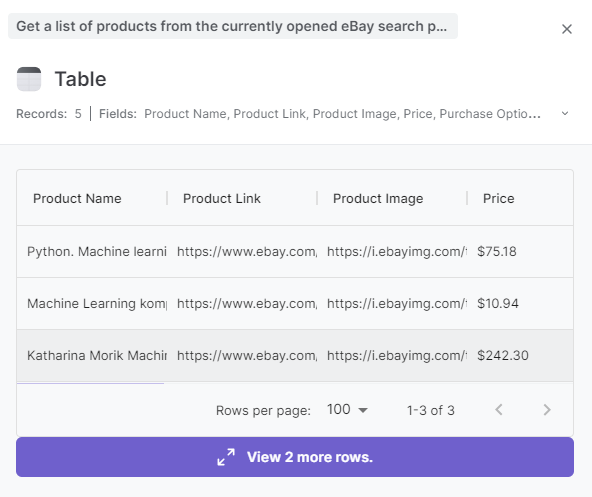Select the Product Name column header
This screenshot has height=497, width=592.
coord(77,198)
